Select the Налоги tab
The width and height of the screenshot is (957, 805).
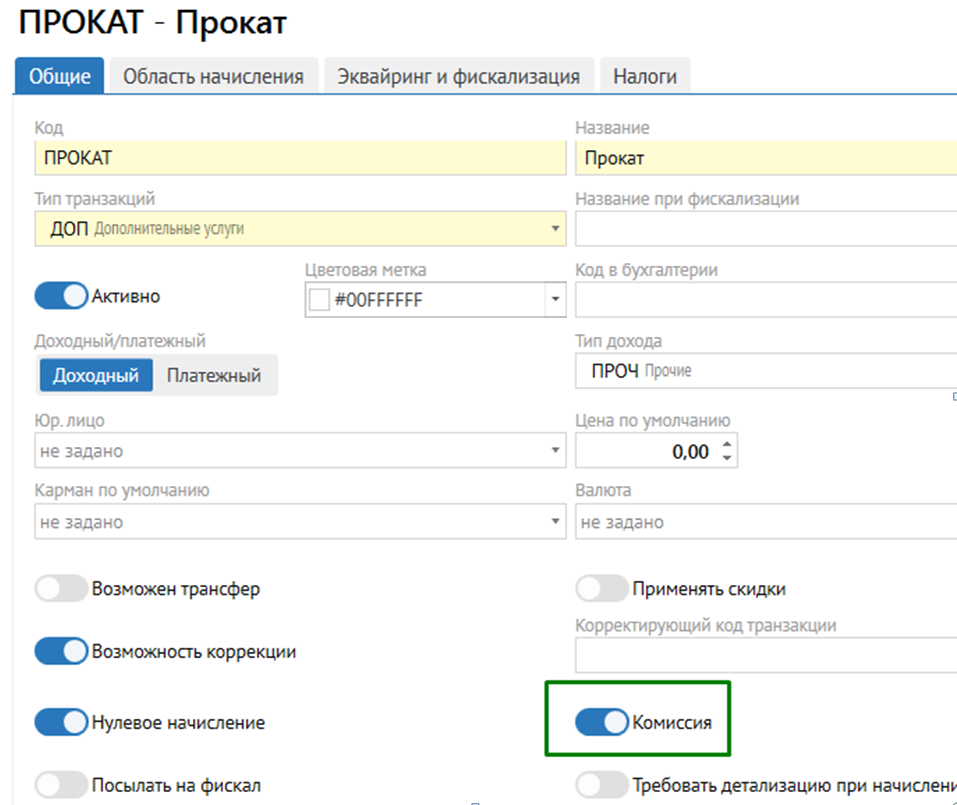pos(644,77)
